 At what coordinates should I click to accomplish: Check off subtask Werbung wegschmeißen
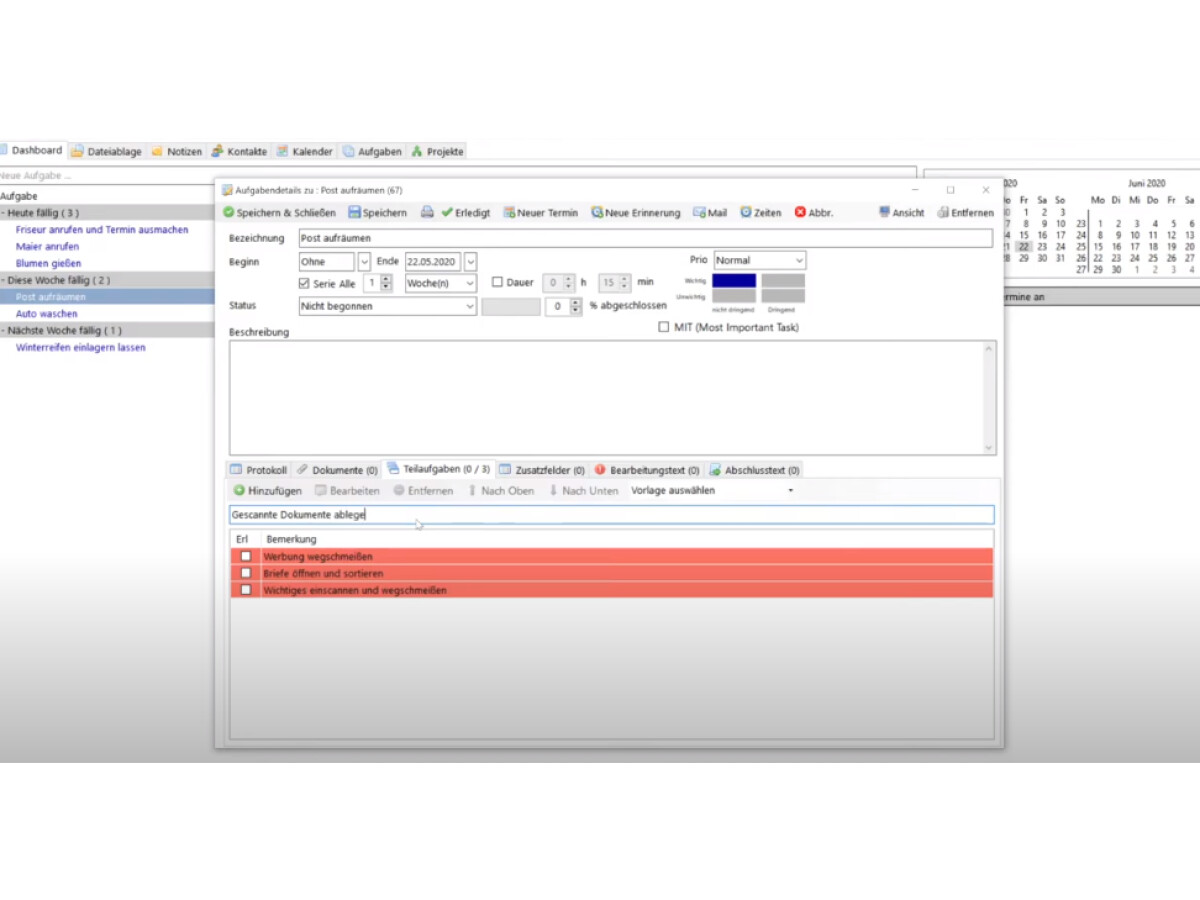click(x=246, y=557)
